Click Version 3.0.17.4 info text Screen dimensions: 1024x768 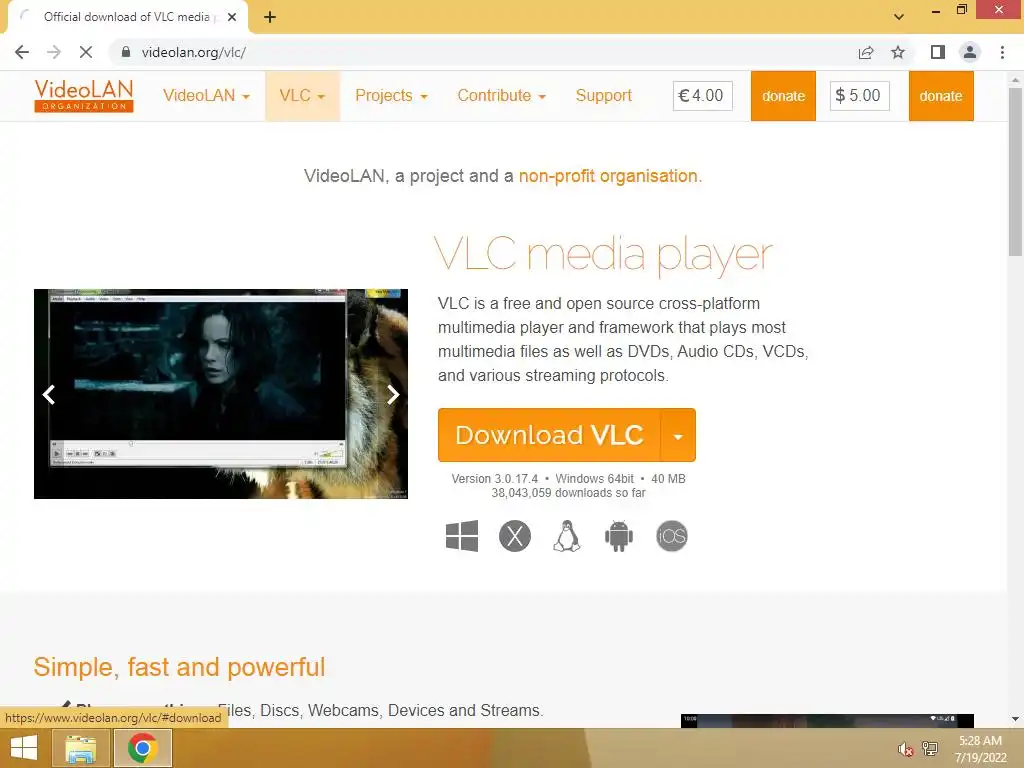tap(494, 479)
